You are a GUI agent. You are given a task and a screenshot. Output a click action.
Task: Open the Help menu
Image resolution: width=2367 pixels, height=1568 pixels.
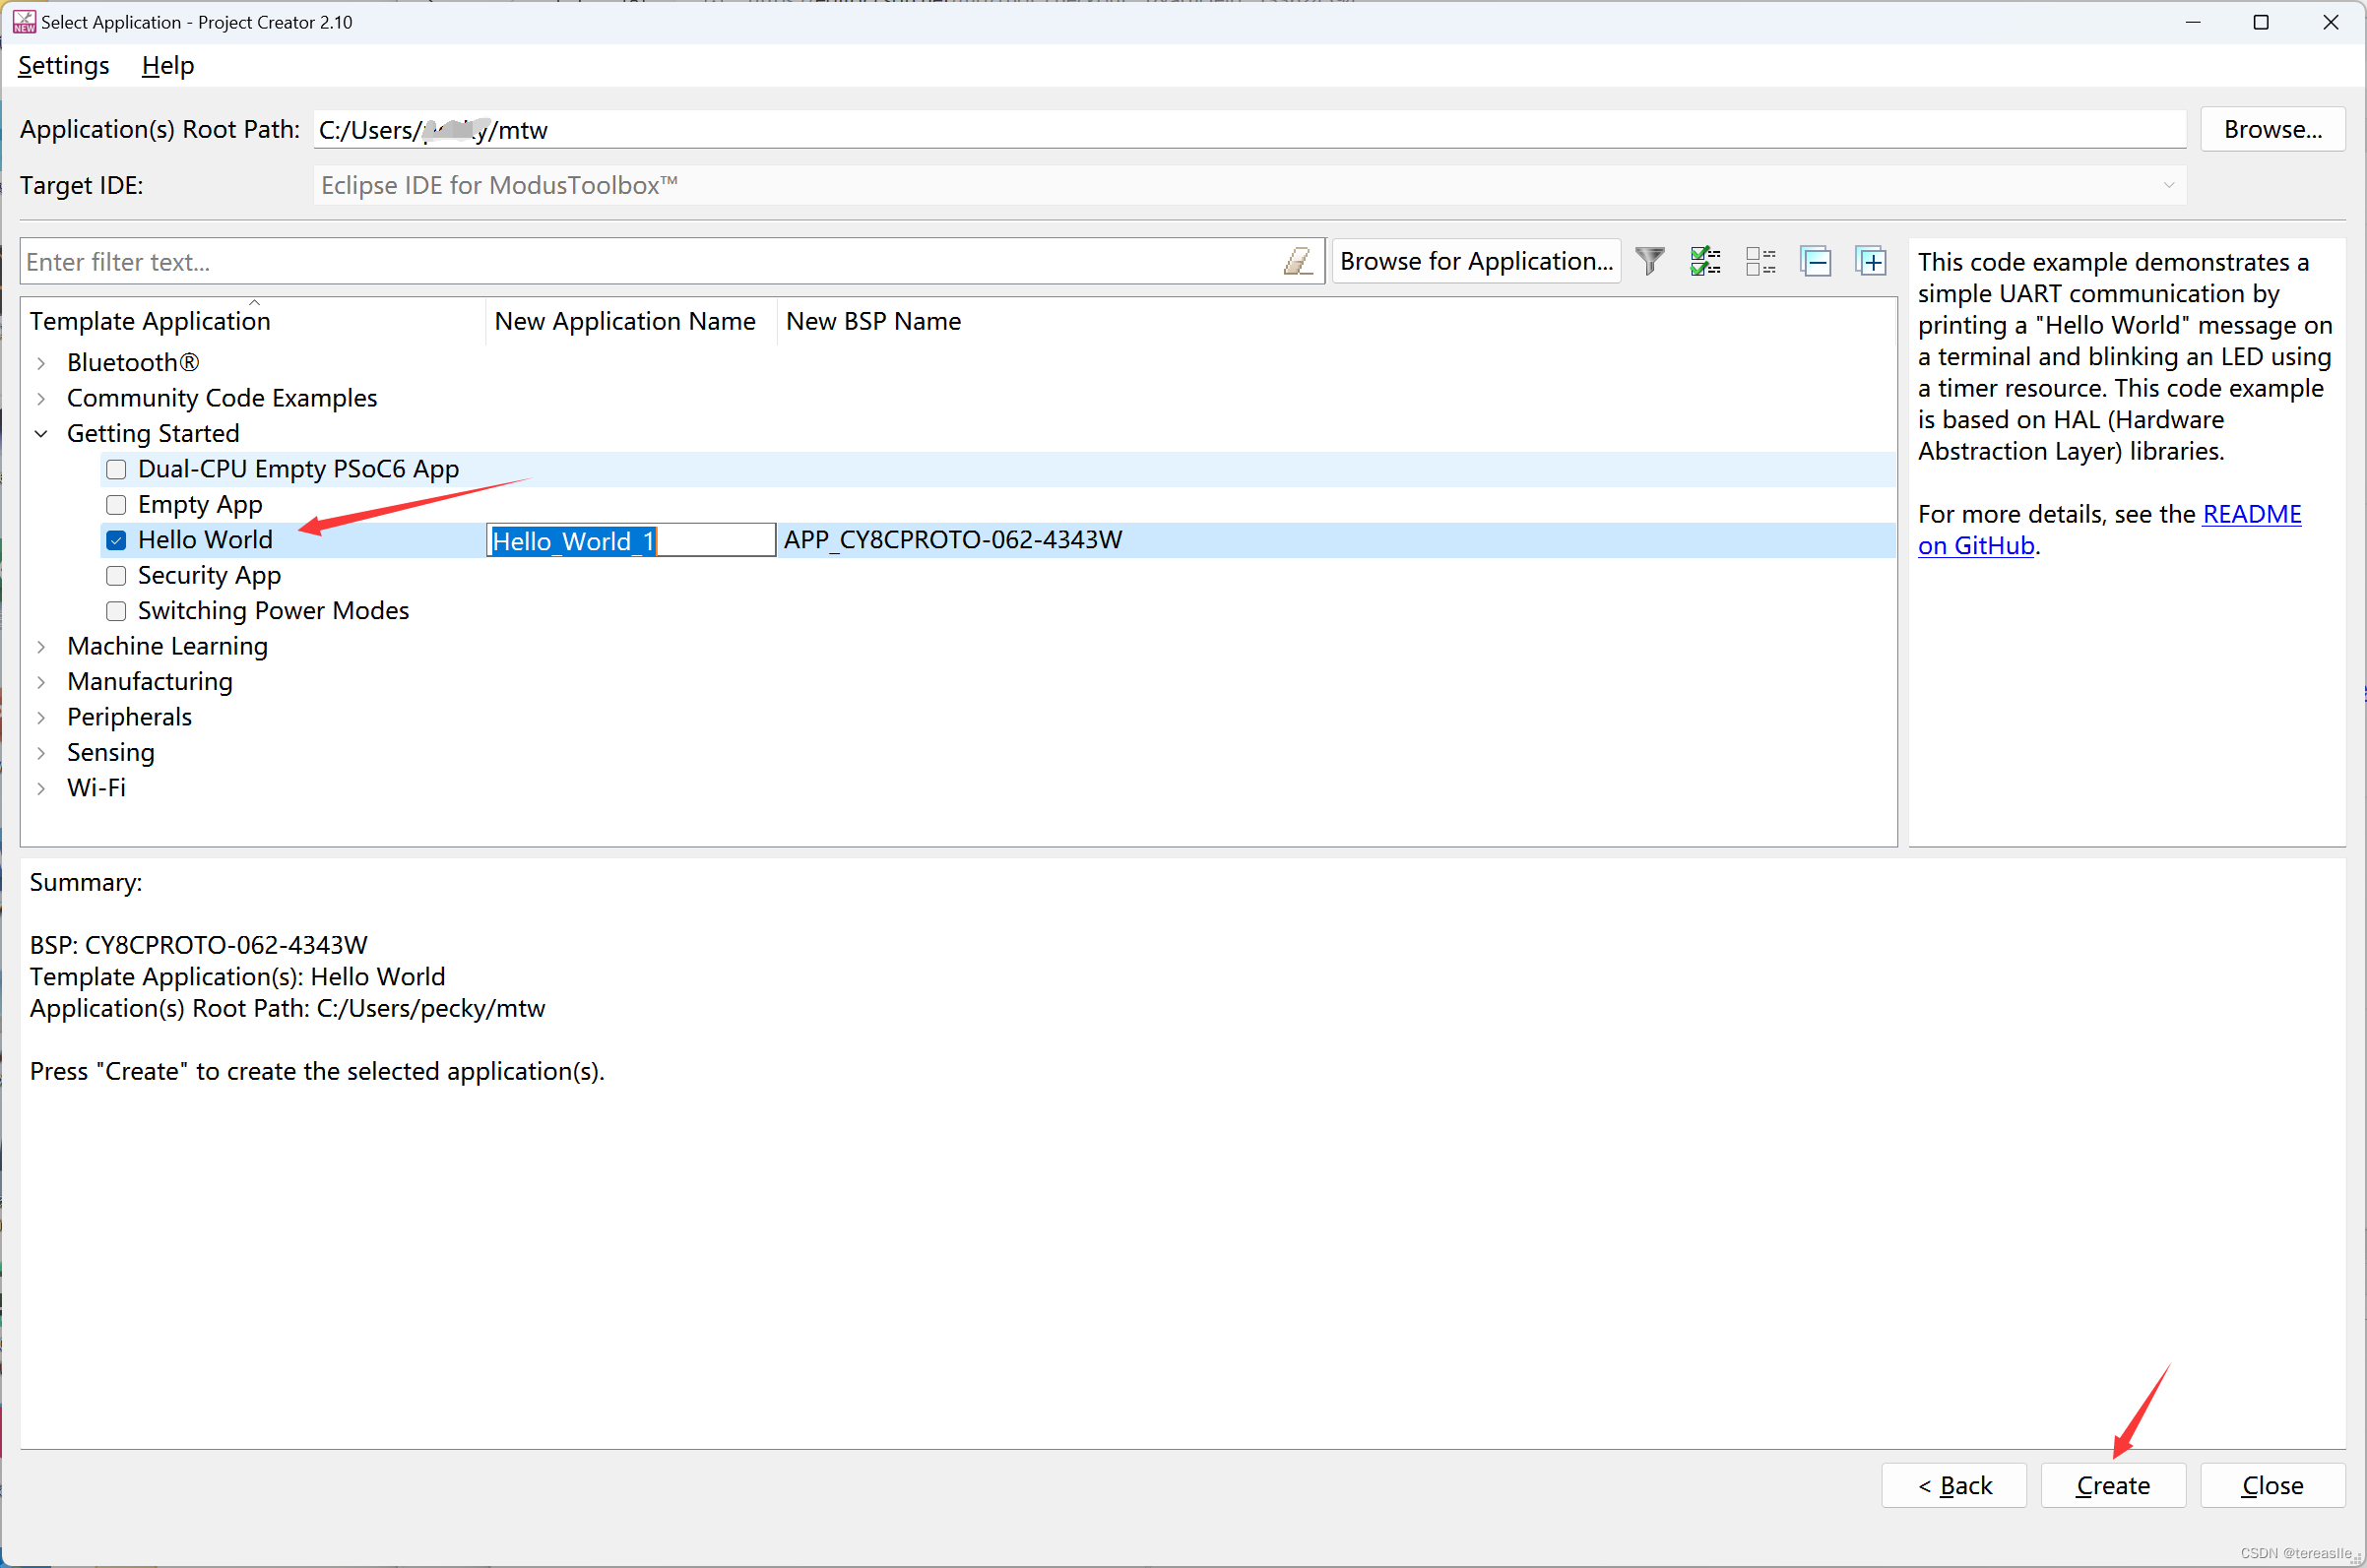pyautogui.click(x=168, y=66)
